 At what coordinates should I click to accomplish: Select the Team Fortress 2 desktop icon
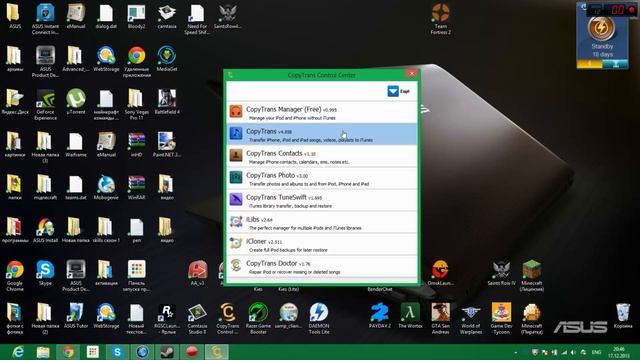(440, 19)
